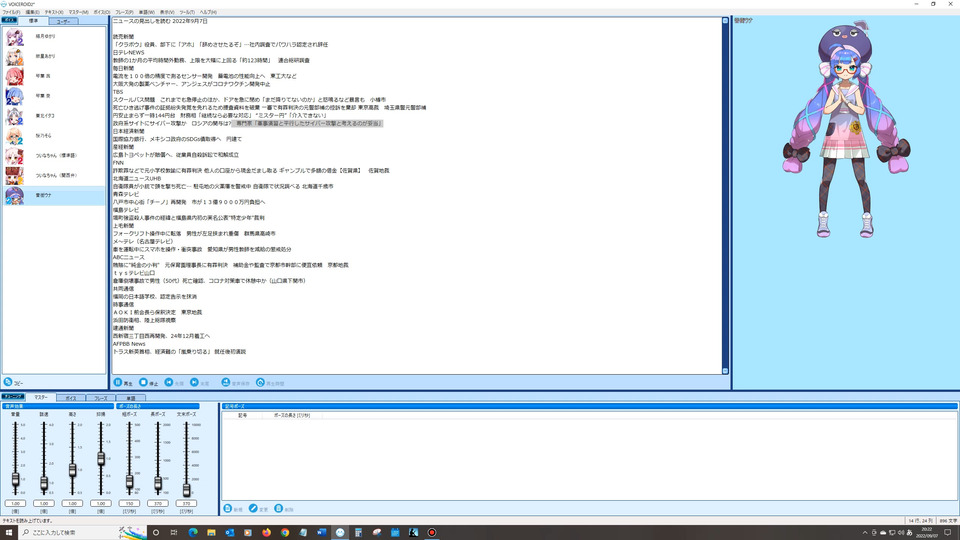Choose the 琴葉 葵 voice avatar

tap(15, 96)
